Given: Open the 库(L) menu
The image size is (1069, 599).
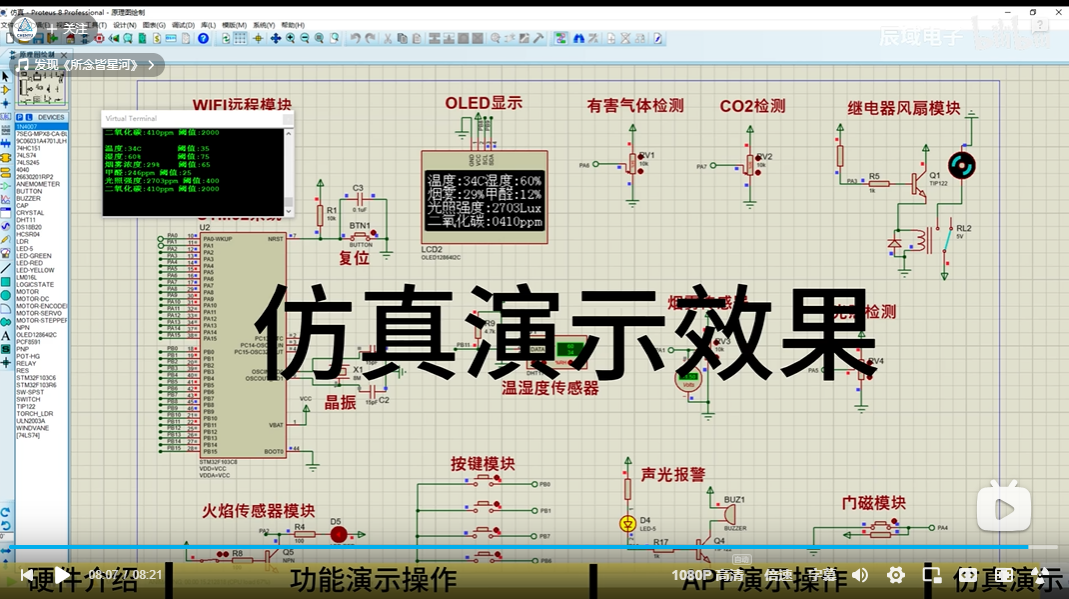Looking at the screenshot, I should coord(209,25).
